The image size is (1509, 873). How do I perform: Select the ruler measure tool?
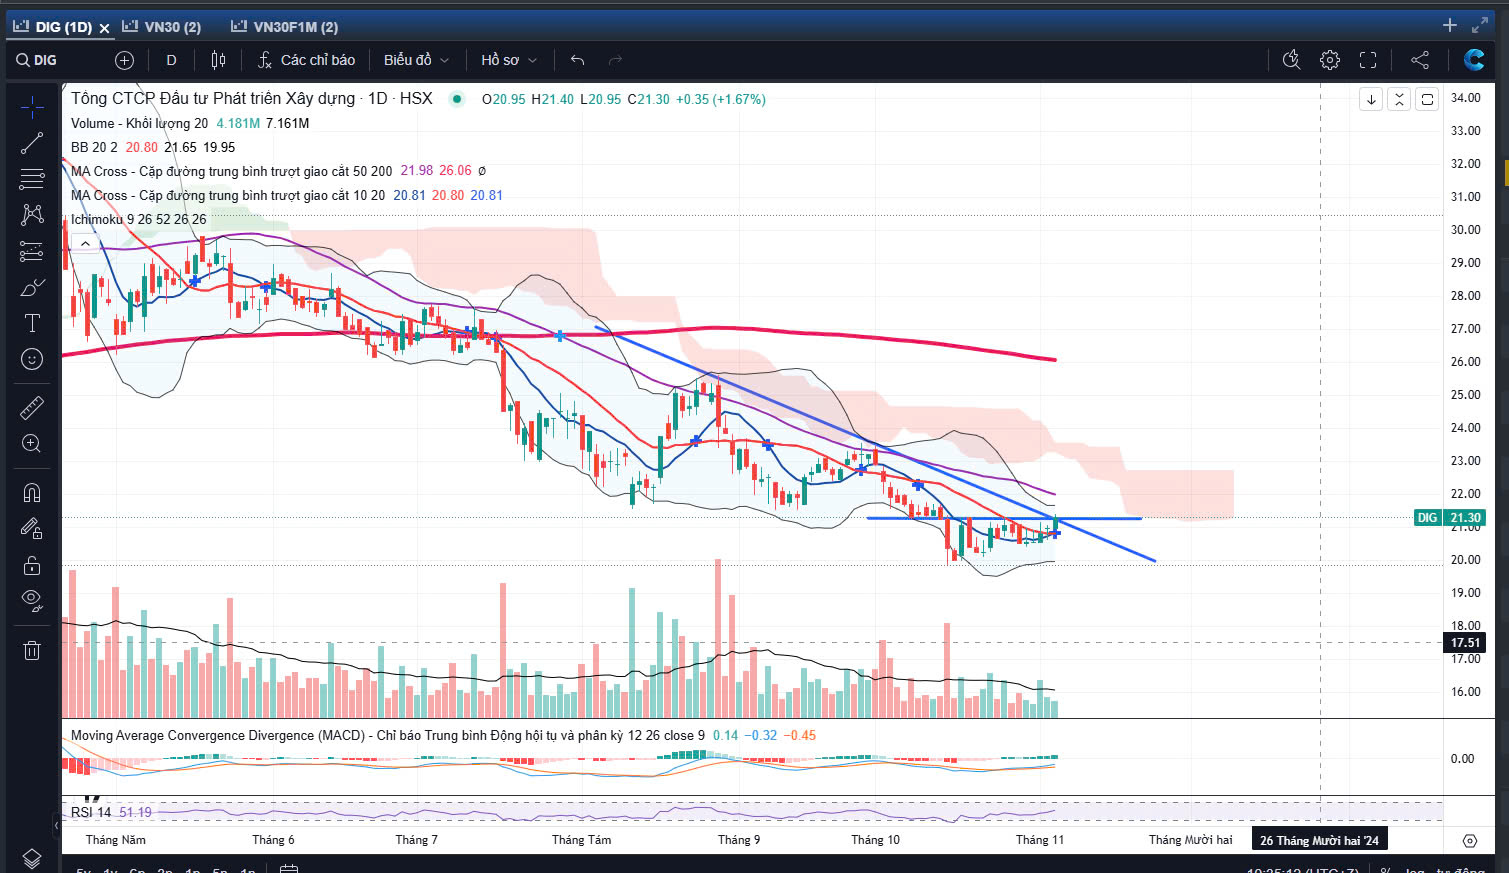pyautogui.click(x=32, y=407)
